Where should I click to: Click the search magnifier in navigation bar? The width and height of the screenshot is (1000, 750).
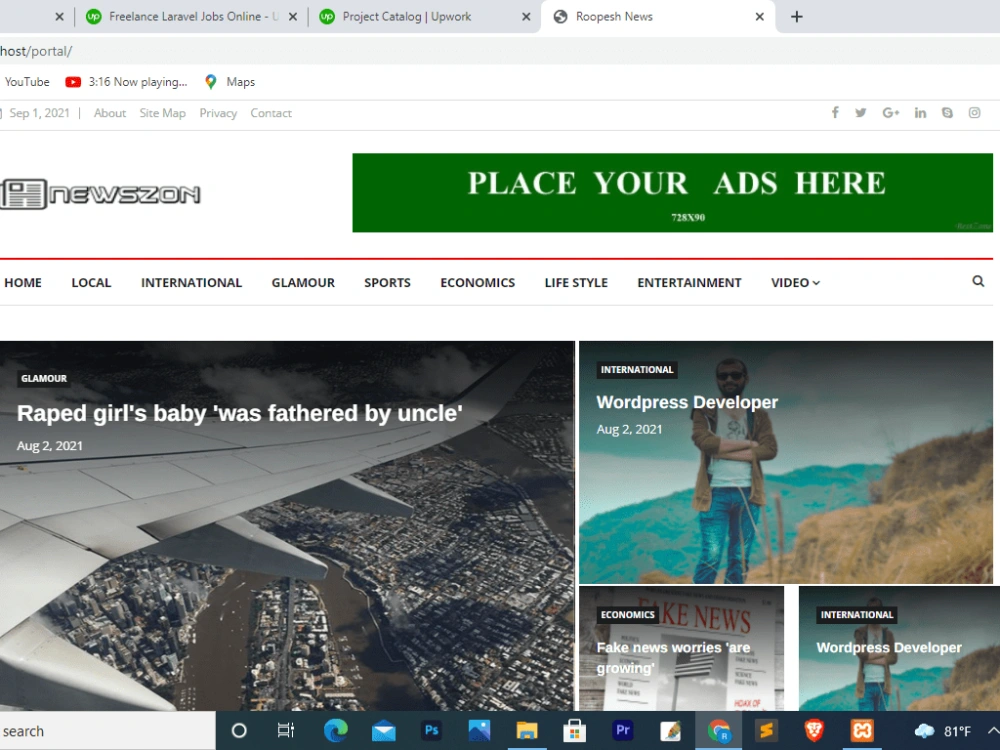pyautogui.click(x=978, y=281)
